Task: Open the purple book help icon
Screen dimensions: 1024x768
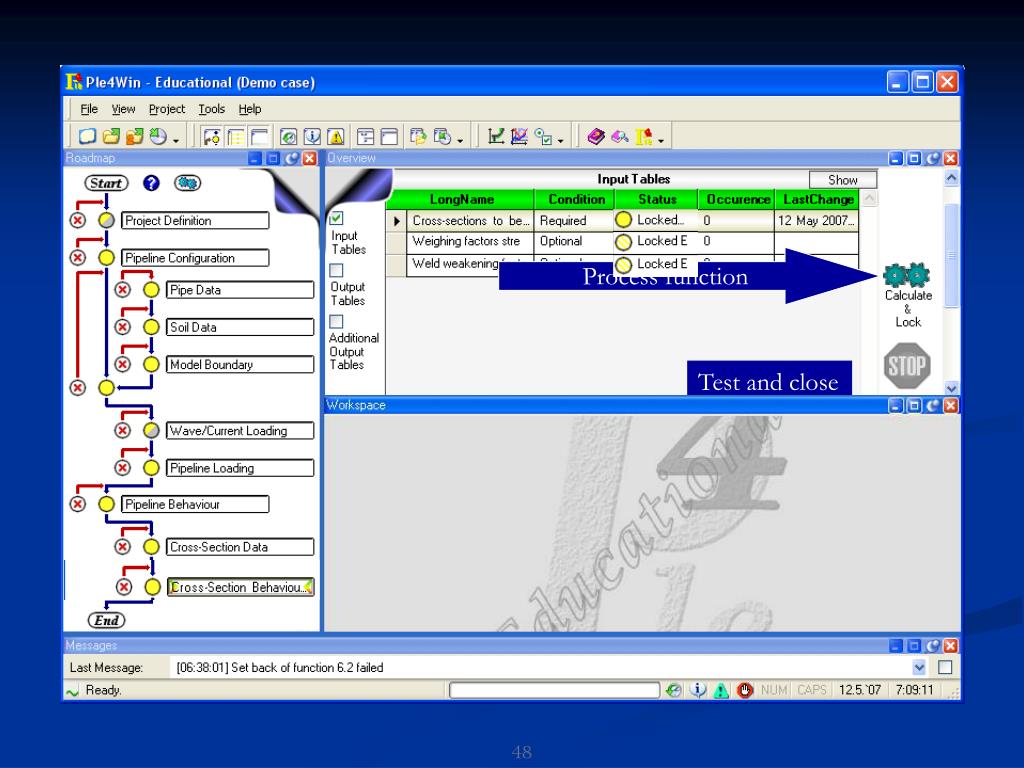Action: click(596, 136)
